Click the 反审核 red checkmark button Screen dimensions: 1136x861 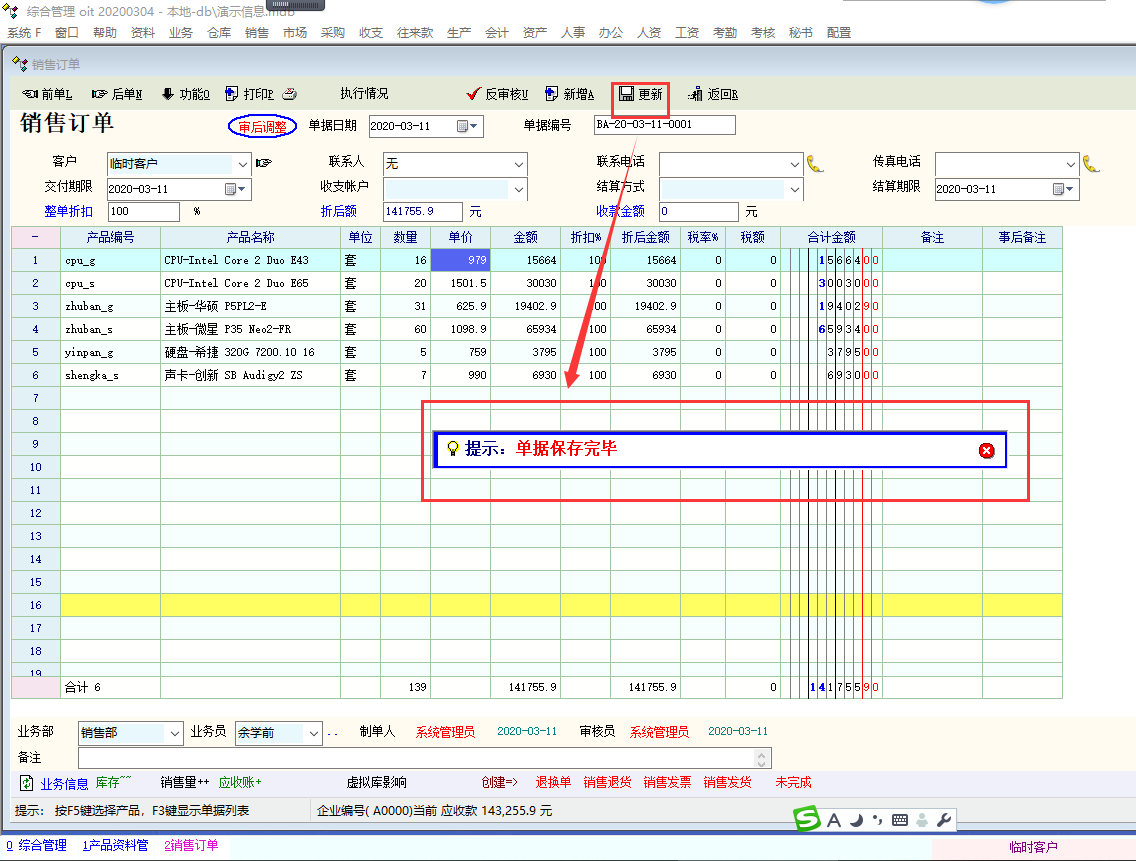pos(497,94)
